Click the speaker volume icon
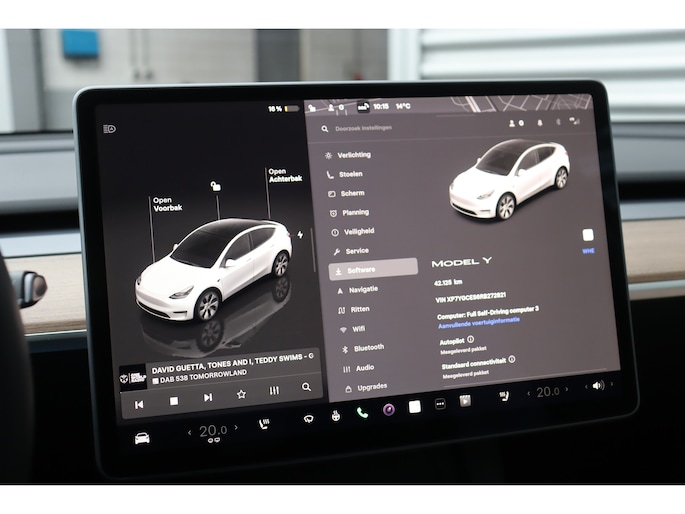 (x=597, y=385)
